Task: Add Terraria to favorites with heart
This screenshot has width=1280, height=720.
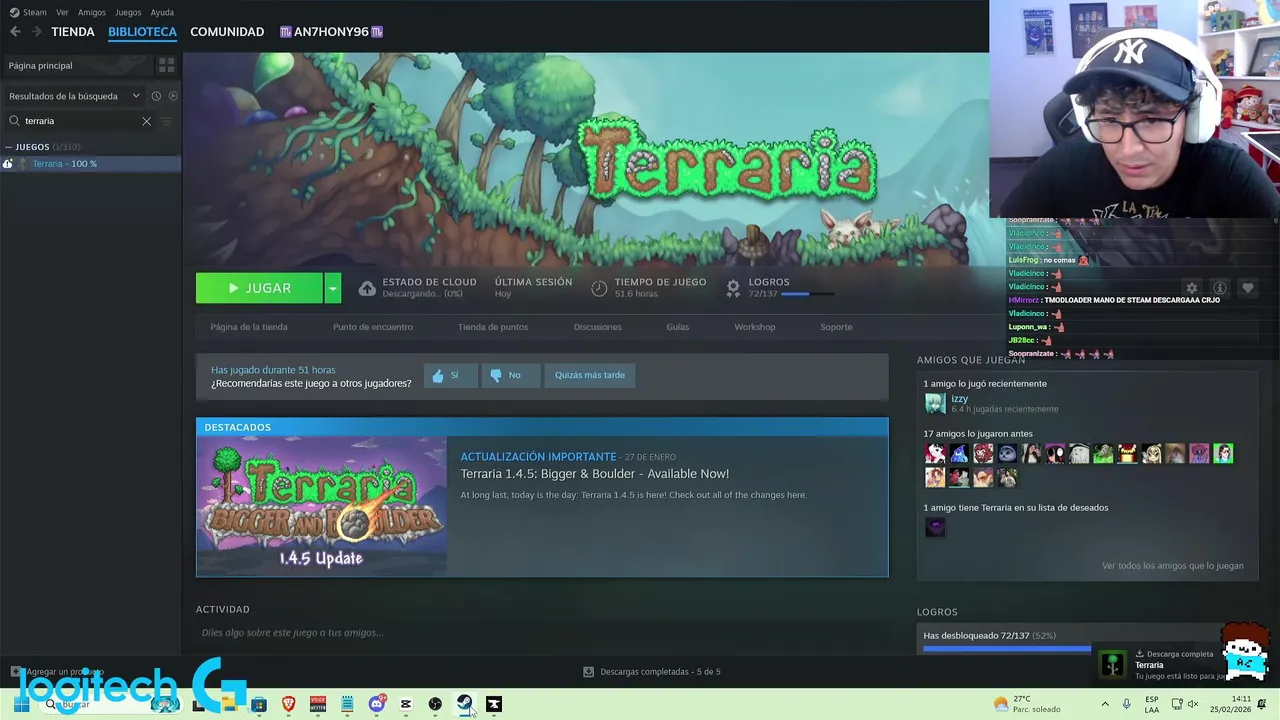Action: (1247, 288)
